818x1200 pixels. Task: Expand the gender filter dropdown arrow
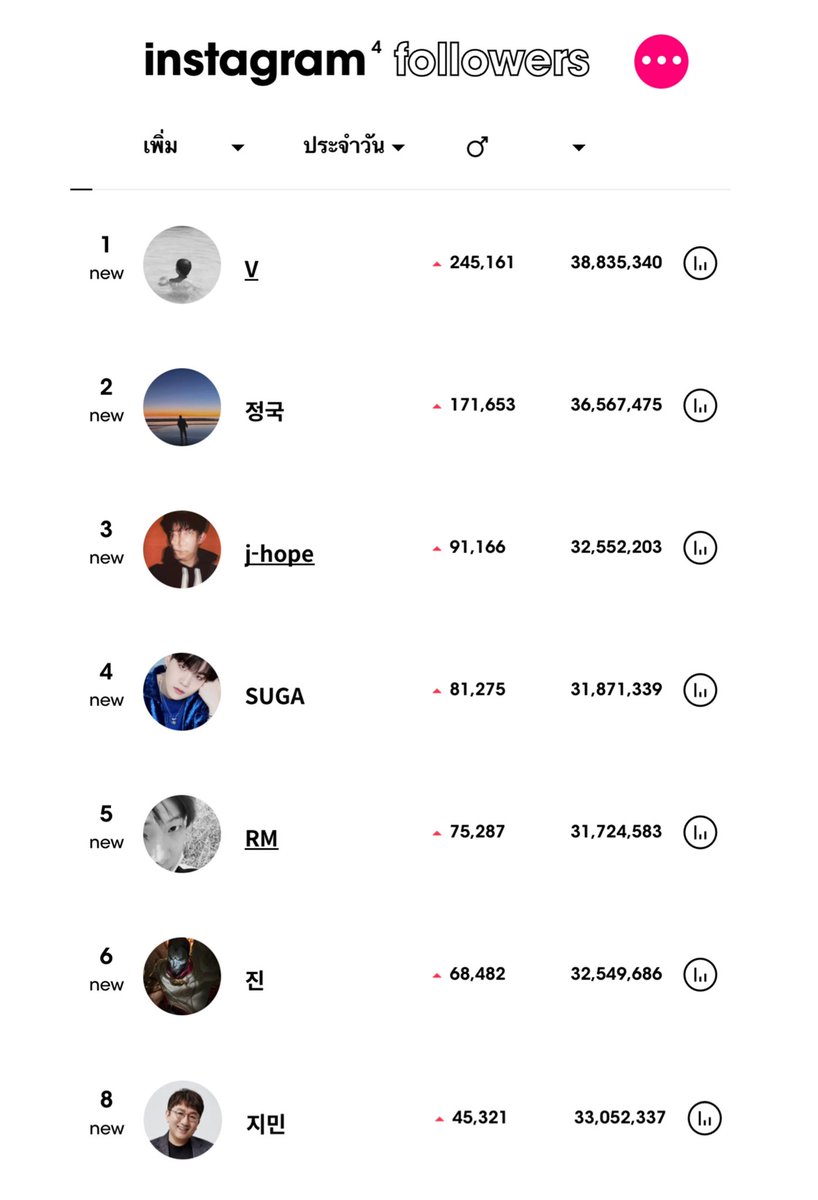point(578,148)
